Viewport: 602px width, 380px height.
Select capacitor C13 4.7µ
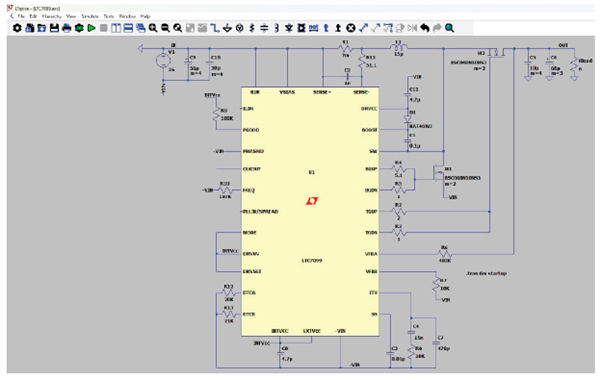[x=408, y=94]
